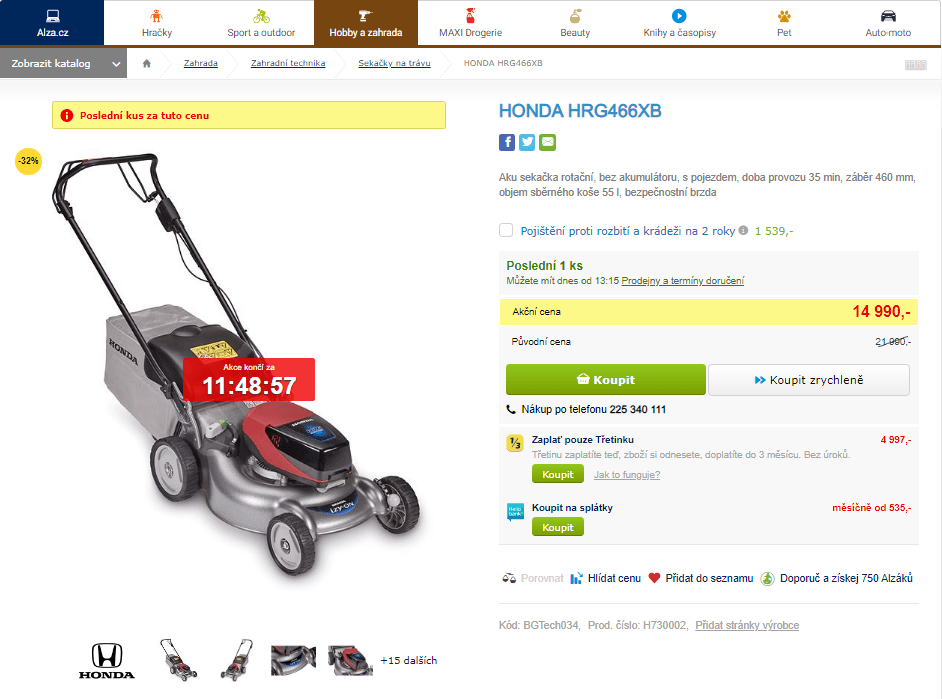
Task: Click Doporuč a získej 750 Alzáků icon
Action: point(767,578)
